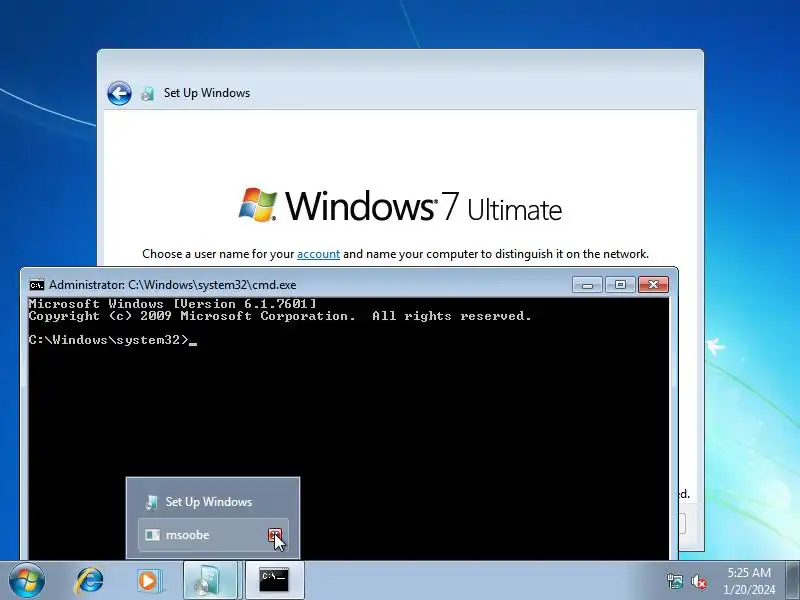This screenshot has height=600, width=800.
Task: Click the Windows 7 Ultimate logo
Action: point(401,206)
